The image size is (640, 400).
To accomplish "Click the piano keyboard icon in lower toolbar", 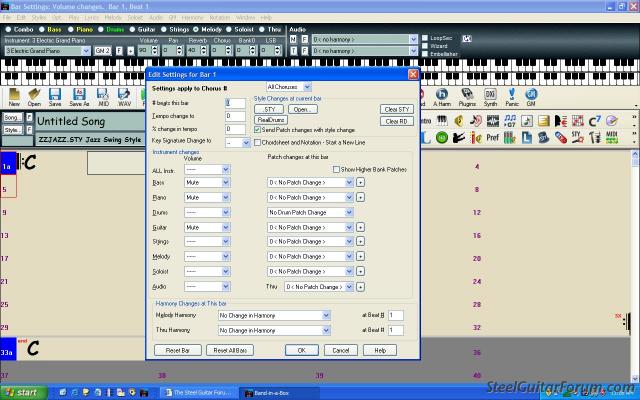I will (442, 120).
